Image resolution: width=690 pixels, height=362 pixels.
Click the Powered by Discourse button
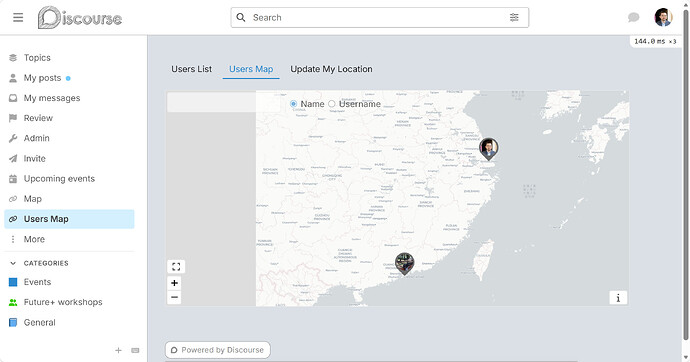[x=218, y=350]
